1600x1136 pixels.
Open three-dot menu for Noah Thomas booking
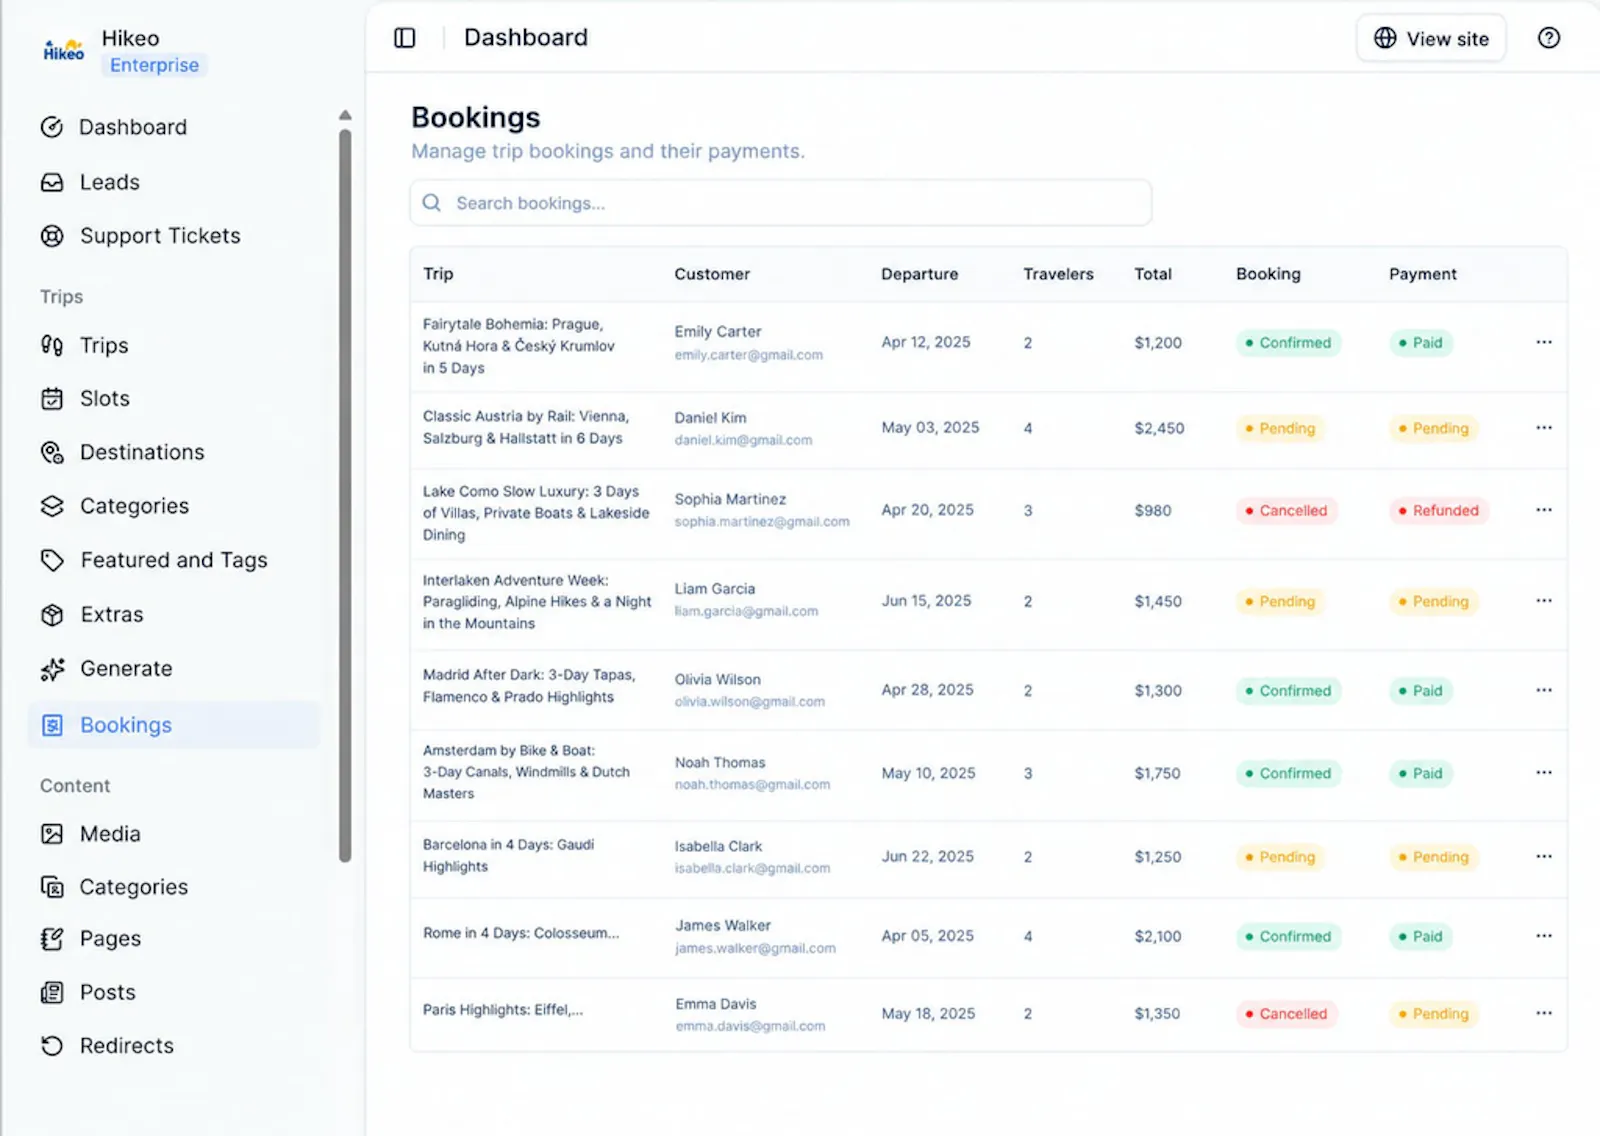pyautogui.click(x=1543, y=773)
